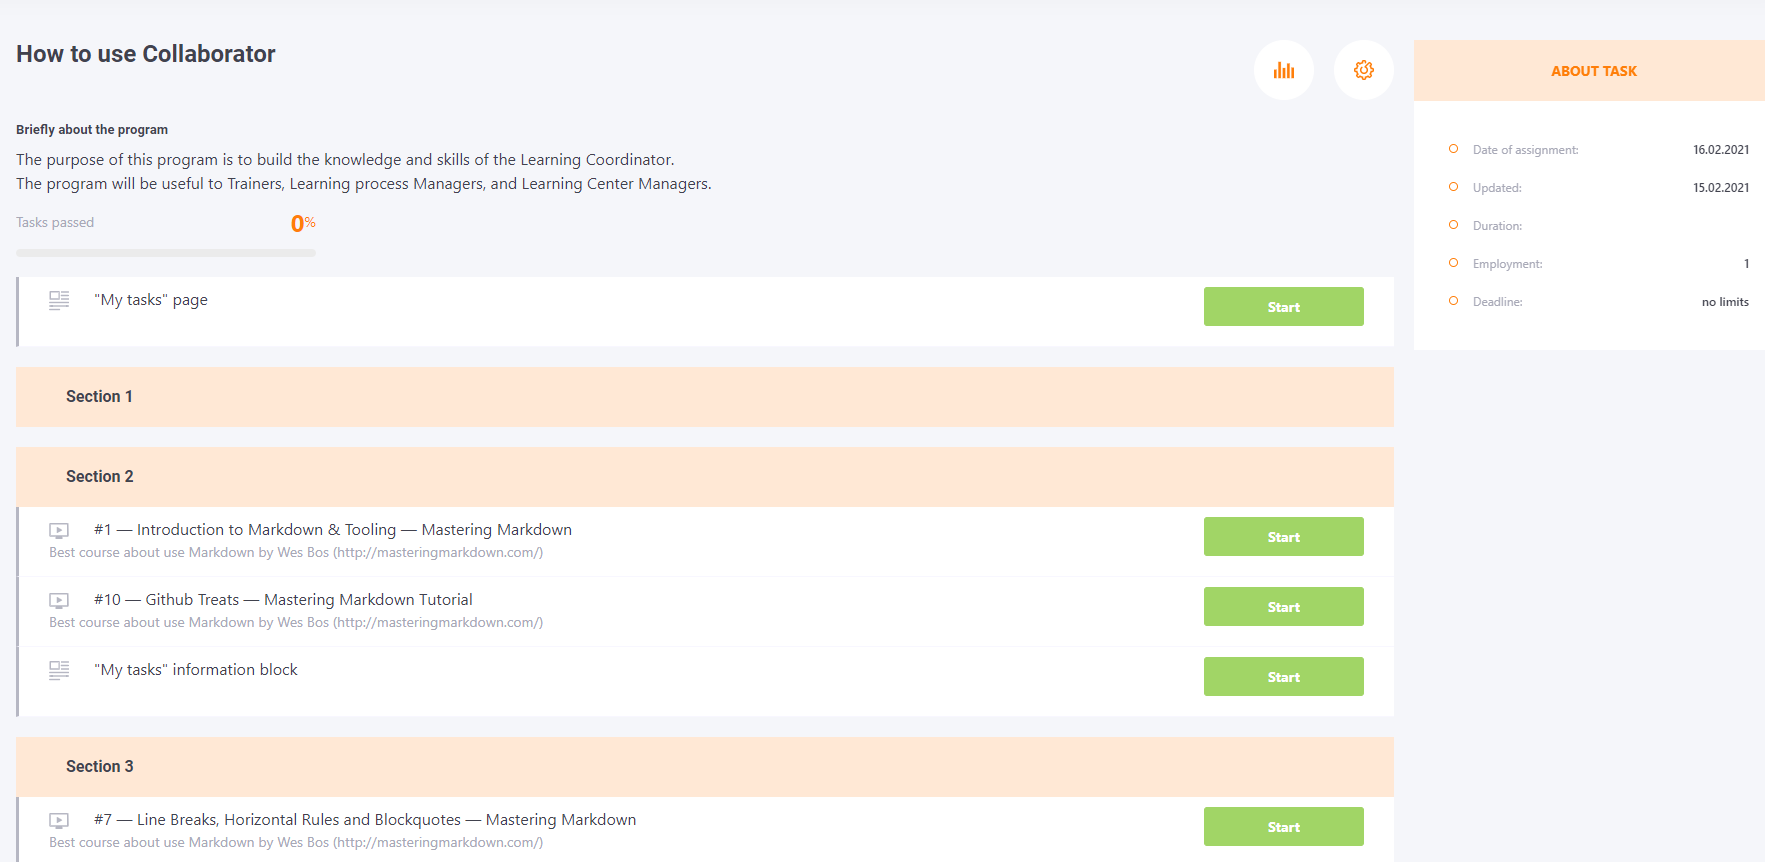Click the "Deadline:" label
Screen dimensions: 1765x862
(1497, 302)
